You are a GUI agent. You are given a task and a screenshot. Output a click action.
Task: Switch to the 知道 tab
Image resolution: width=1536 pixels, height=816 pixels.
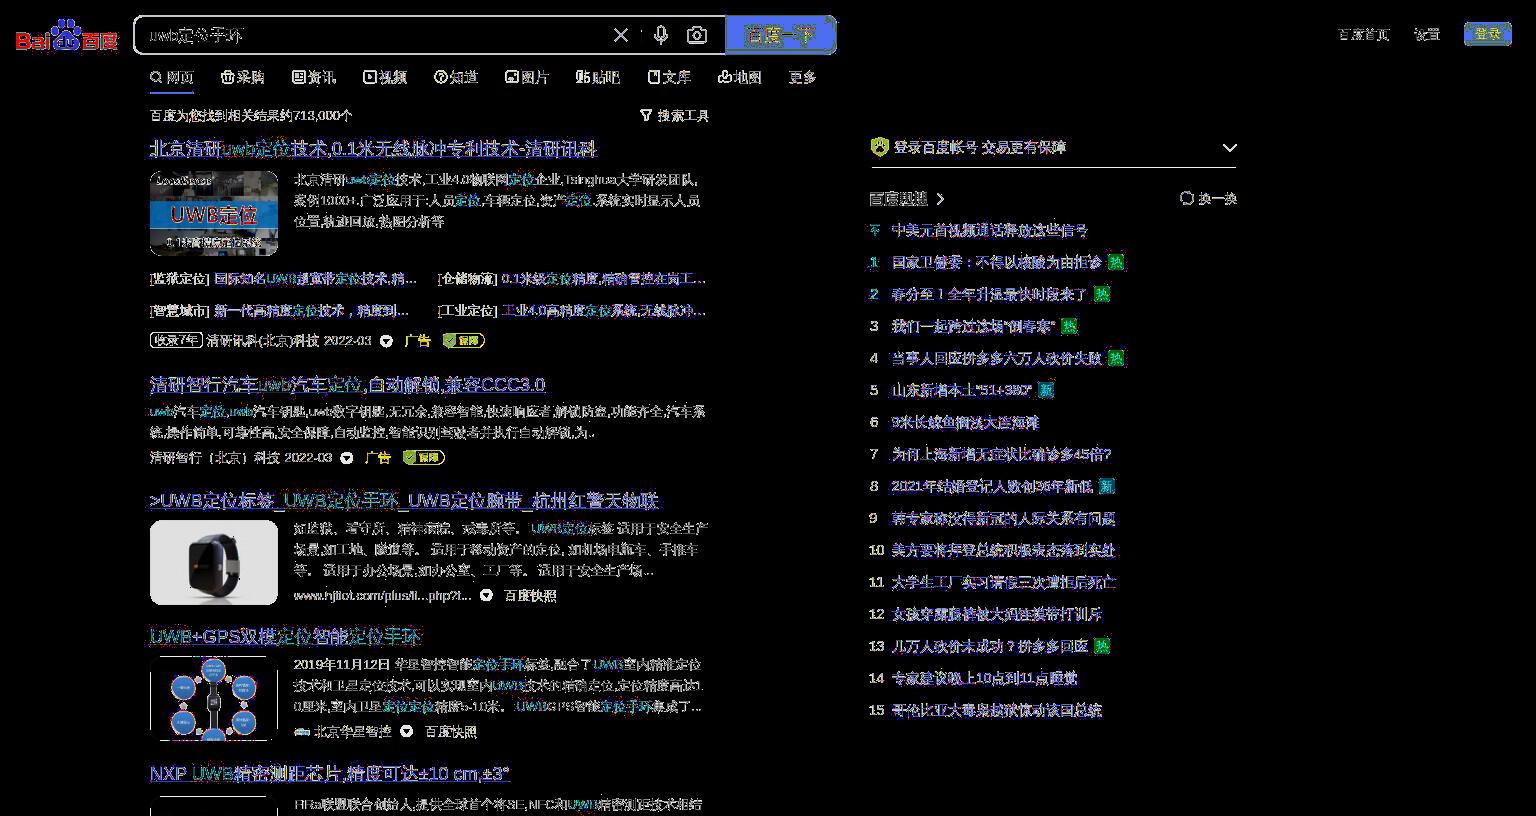click(x=456, y=77)
